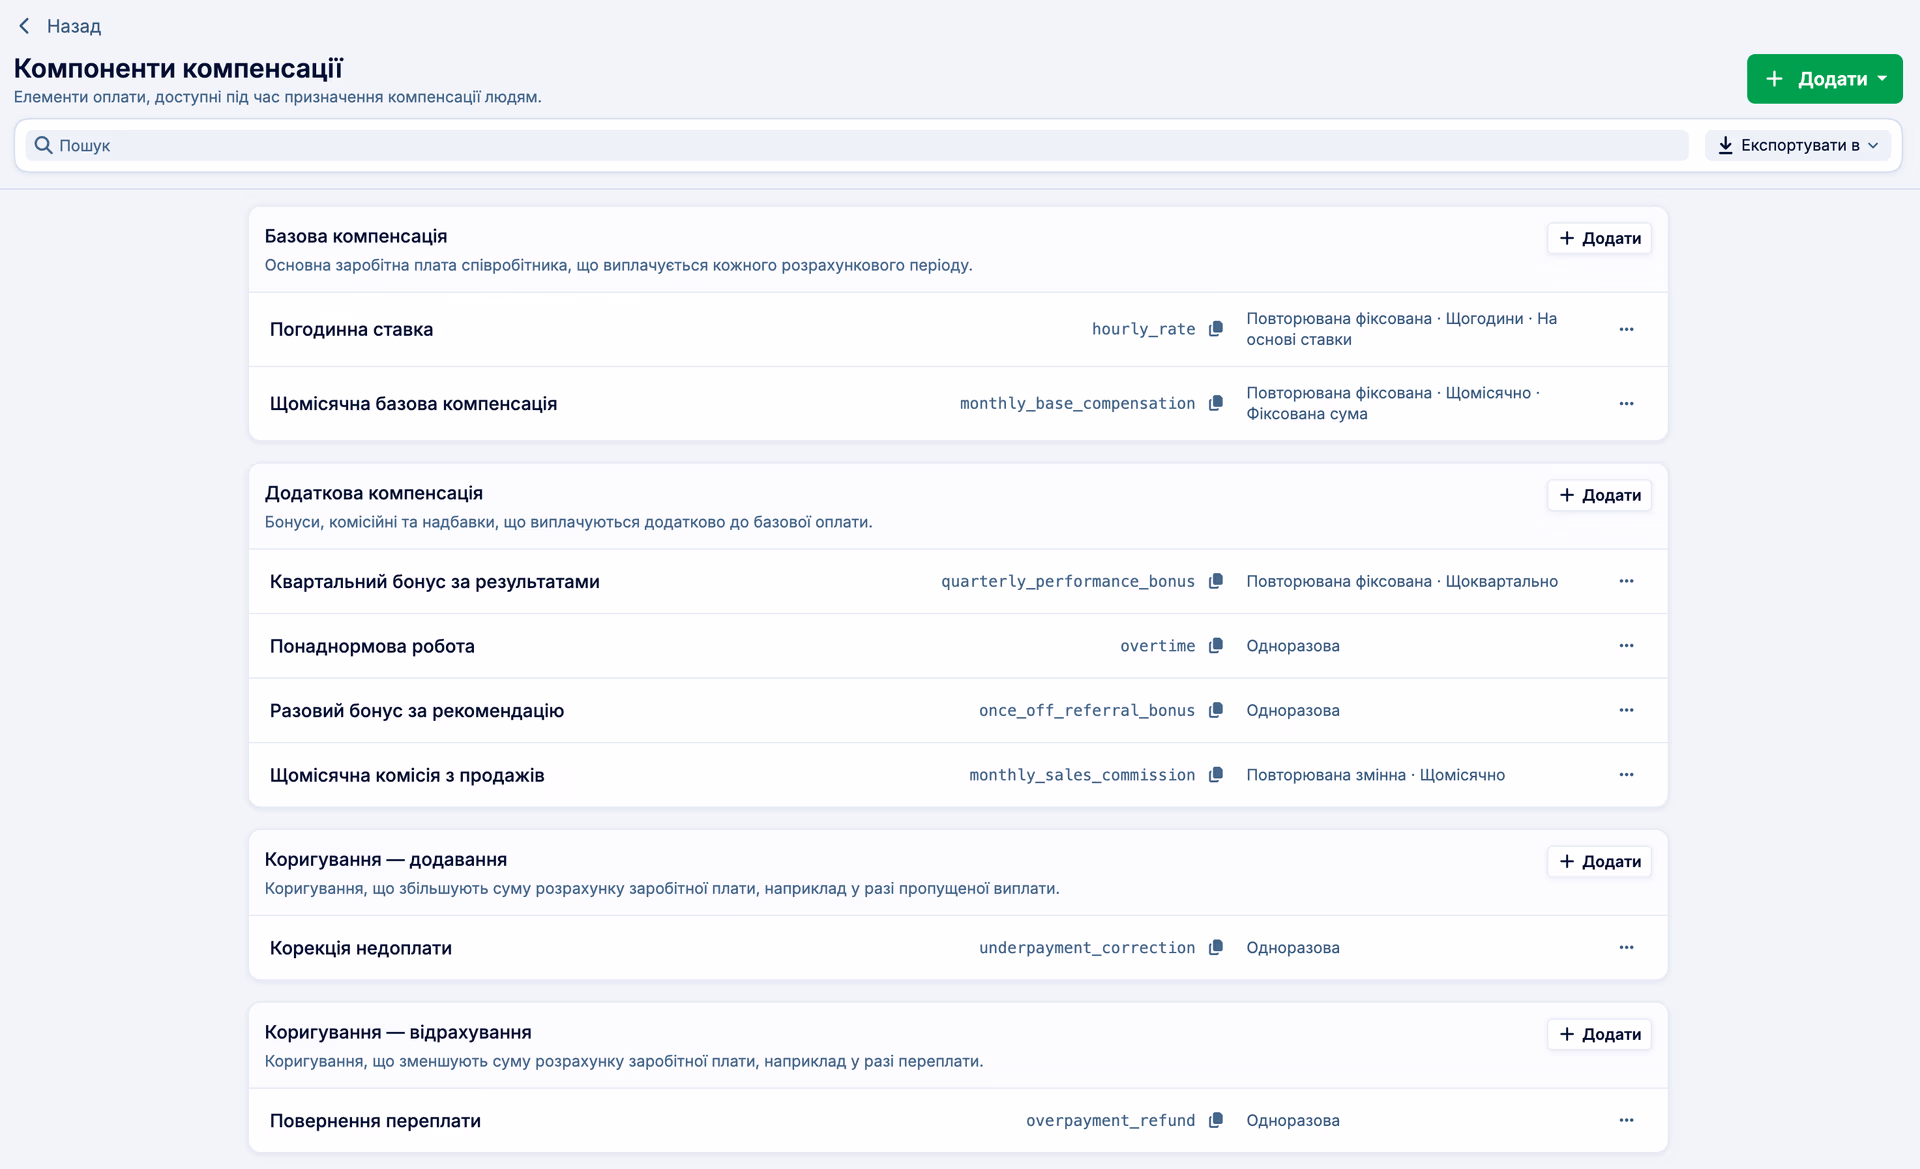This screenshot has width=1920, height=1169.
Task: Expand the Експортувати в dropdown
Action: (1798, 145)
